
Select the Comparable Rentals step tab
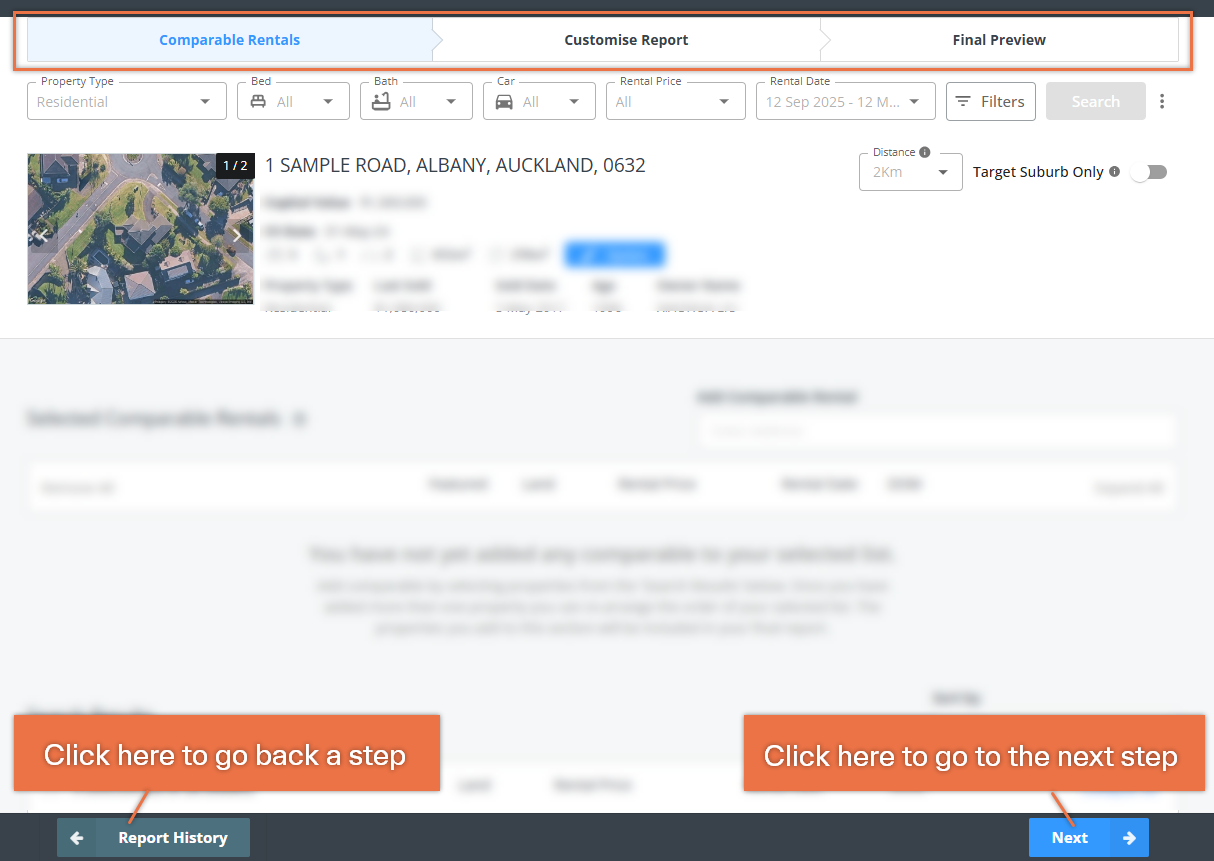point(230,40)
